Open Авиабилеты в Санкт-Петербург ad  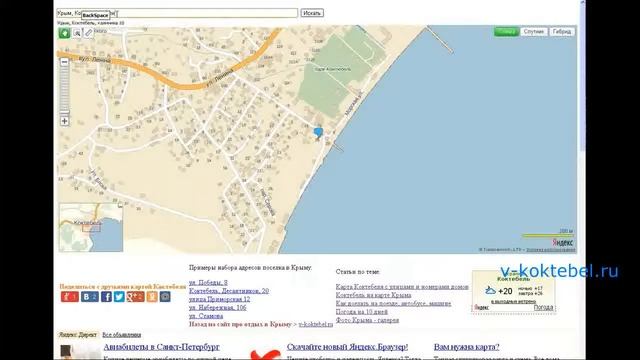tap(162, 347)
